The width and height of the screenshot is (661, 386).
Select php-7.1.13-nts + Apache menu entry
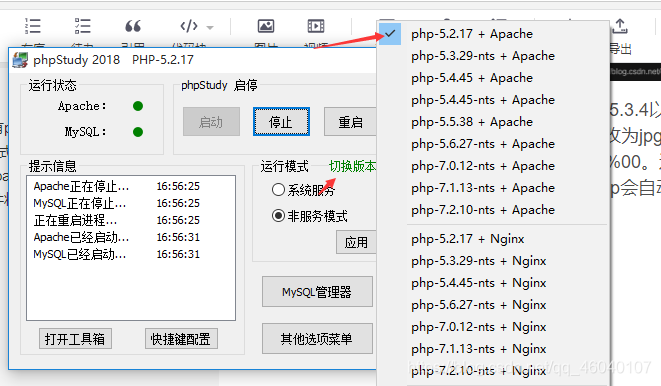(494, 188)
